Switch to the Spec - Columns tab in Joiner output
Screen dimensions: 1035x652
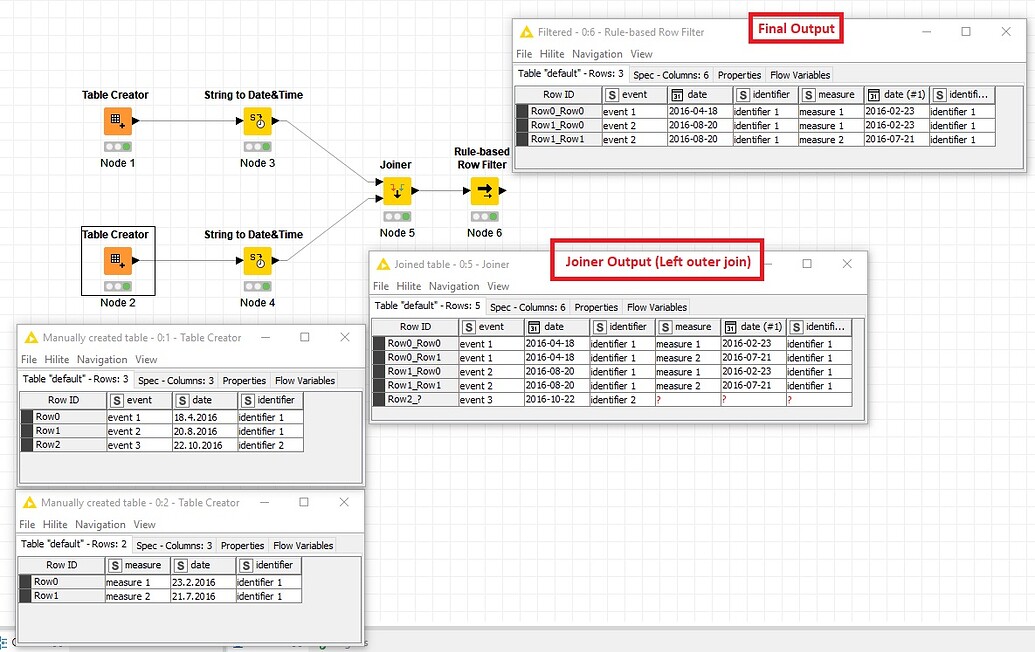[528, 306]
